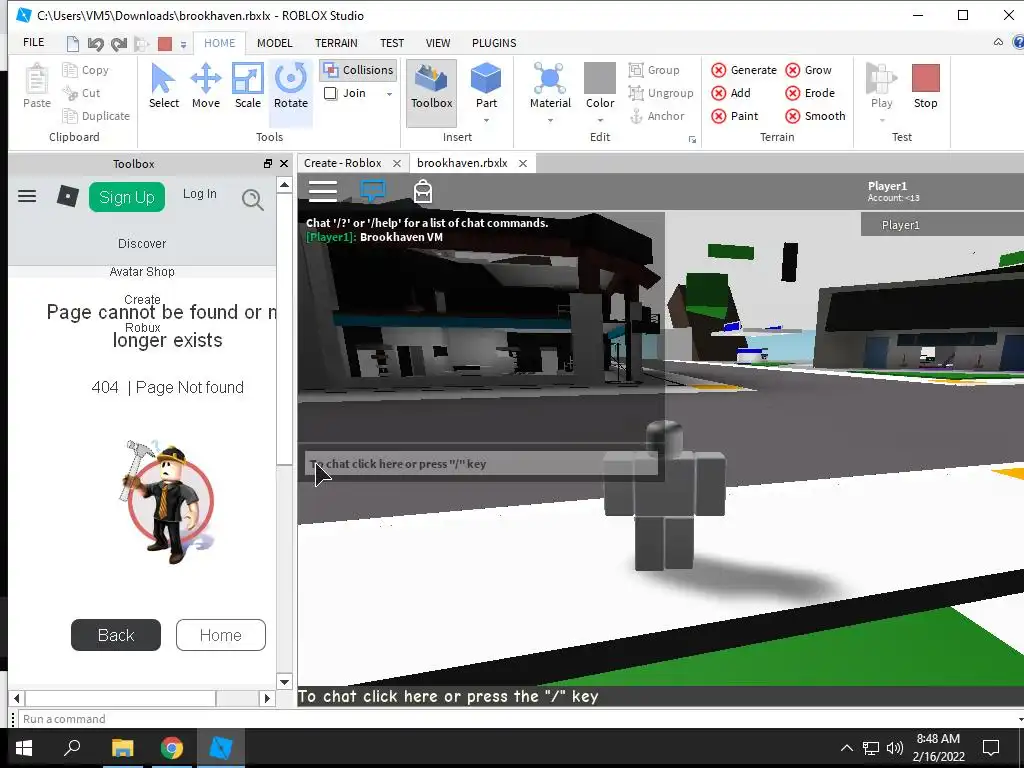This screenshot has height=768, width=1024.
Task: Click terrain Add button
Action: [x=731, y=93]
